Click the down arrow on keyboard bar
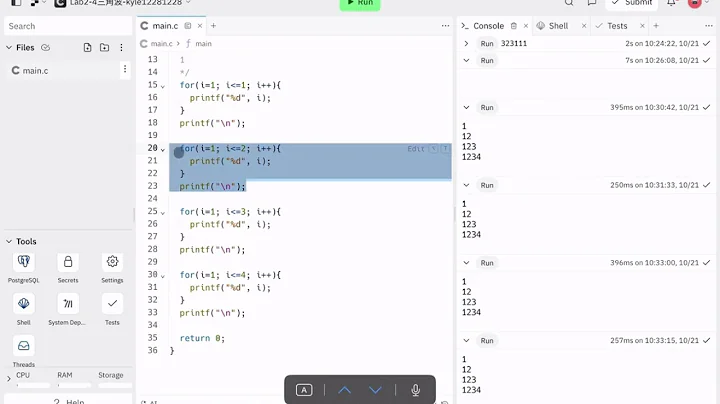This screenshot has height=404, width=720. (375, 390)
